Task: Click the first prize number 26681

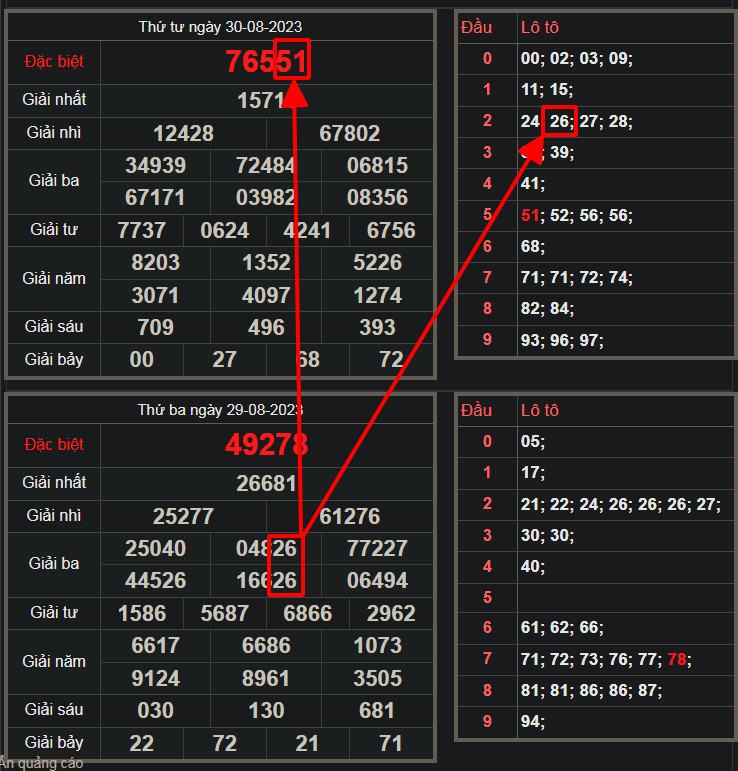Action: click(x=266, y=483)
